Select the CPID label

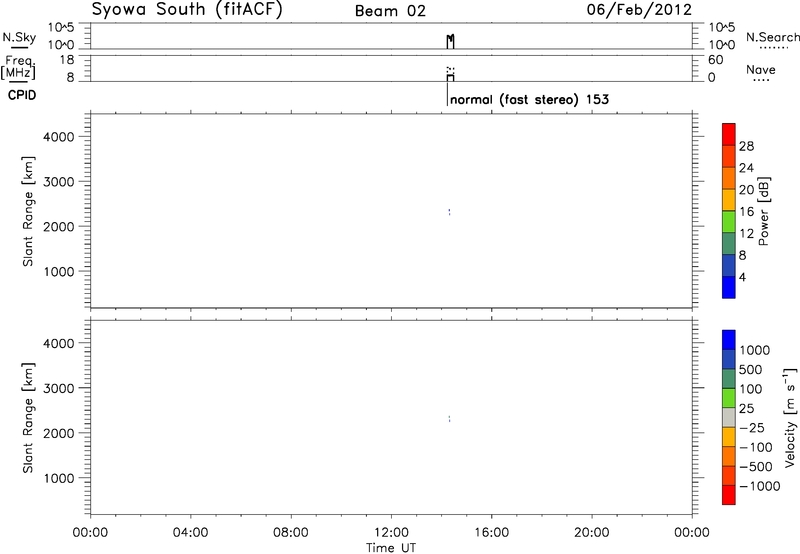coord(22,95)
